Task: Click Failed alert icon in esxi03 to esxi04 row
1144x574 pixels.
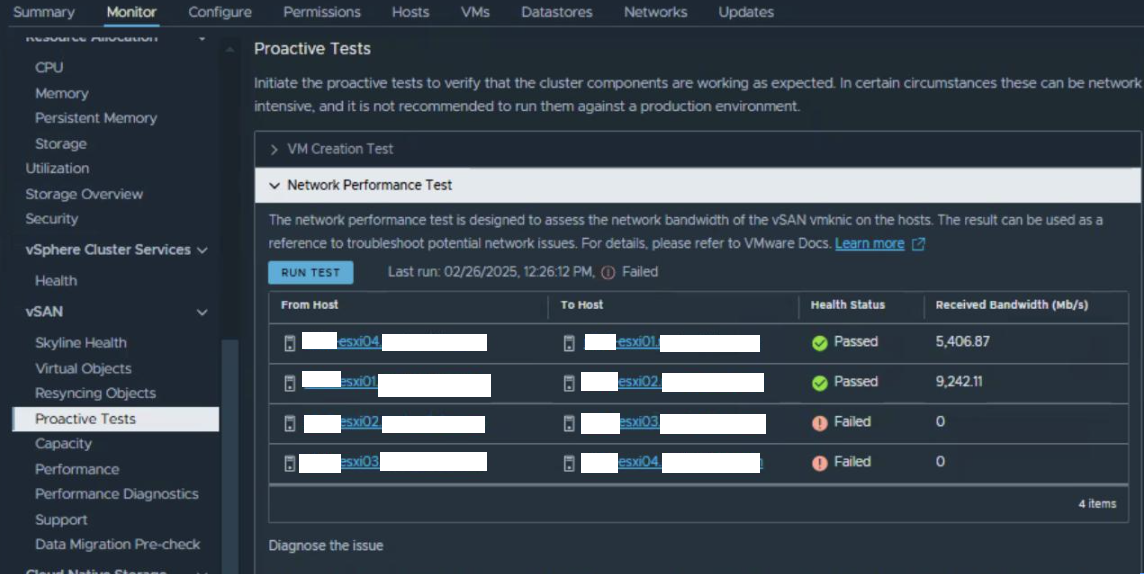Action: tap(819, 463)
